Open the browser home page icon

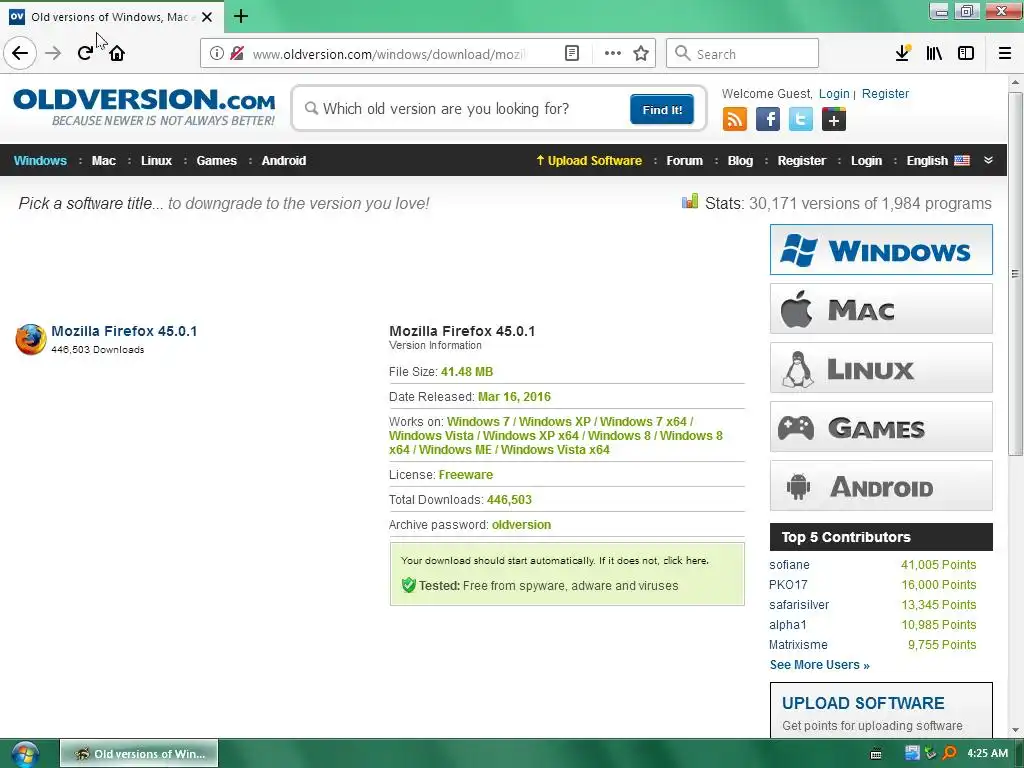[x=117, y=53]
